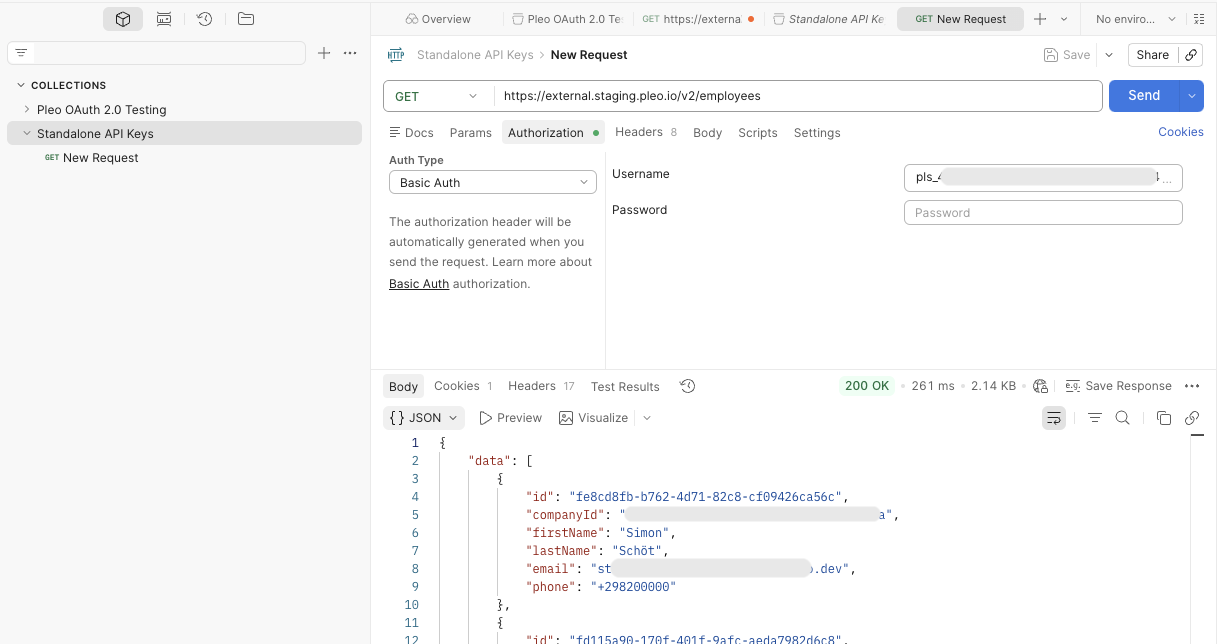Viewport: 1217px width, 644px height.
Task: Open the three-dot menu beside Save Response
Action: coord(1192,386)
